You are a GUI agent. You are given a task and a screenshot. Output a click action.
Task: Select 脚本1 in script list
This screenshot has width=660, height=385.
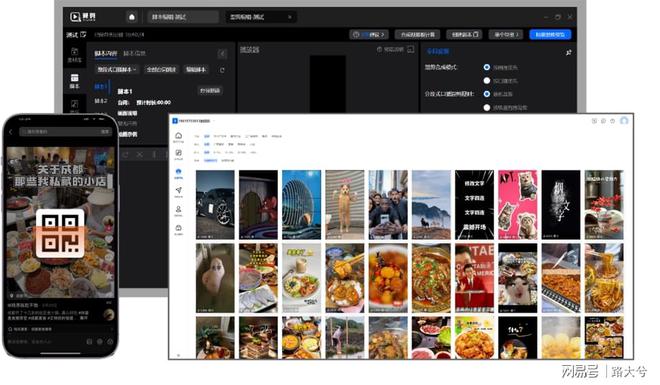(x=100, y=87)
